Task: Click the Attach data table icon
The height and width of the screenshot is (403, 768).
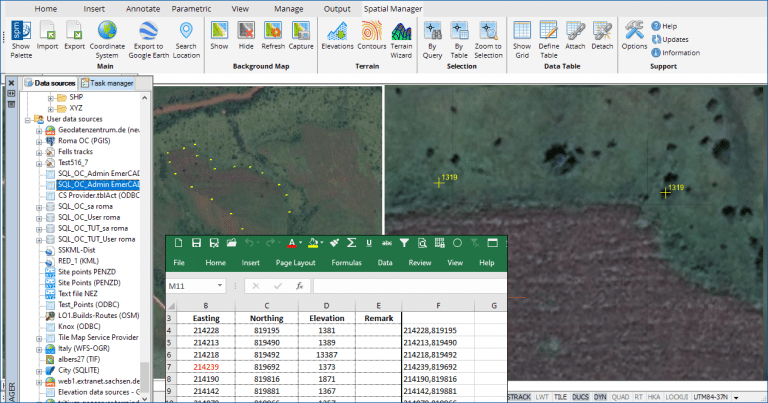Action: click(575, 30)
